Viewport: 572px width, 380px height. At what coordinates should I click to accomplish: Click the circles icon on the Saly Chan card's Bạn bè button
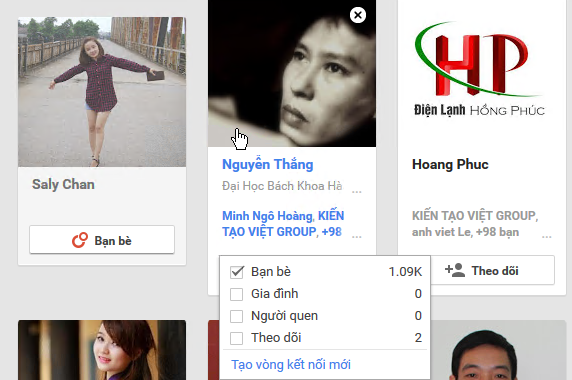tap(80, 240)
